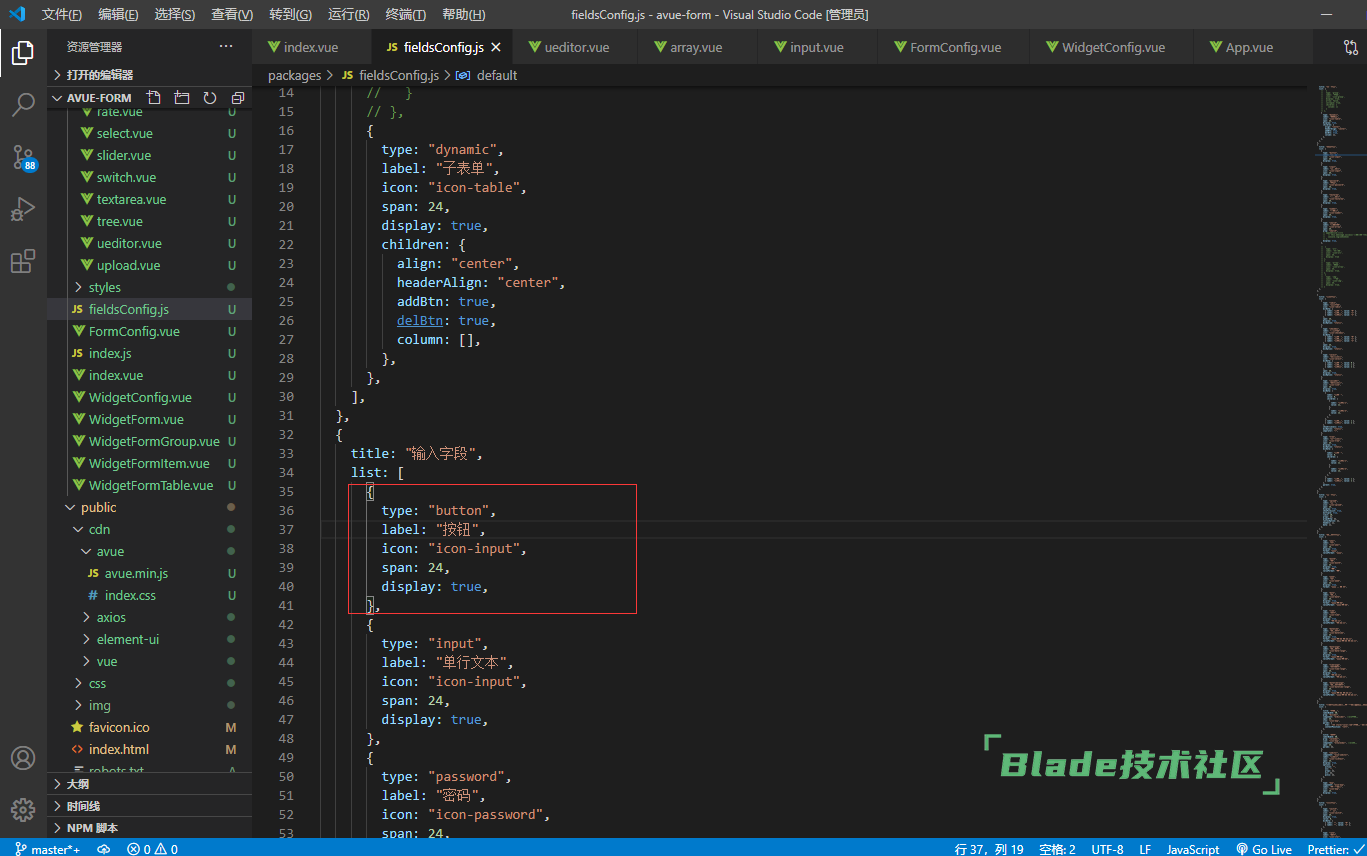Refresh the AVUE-FORM explorer
Screen dimensions: 1367x856
point(210,98)
